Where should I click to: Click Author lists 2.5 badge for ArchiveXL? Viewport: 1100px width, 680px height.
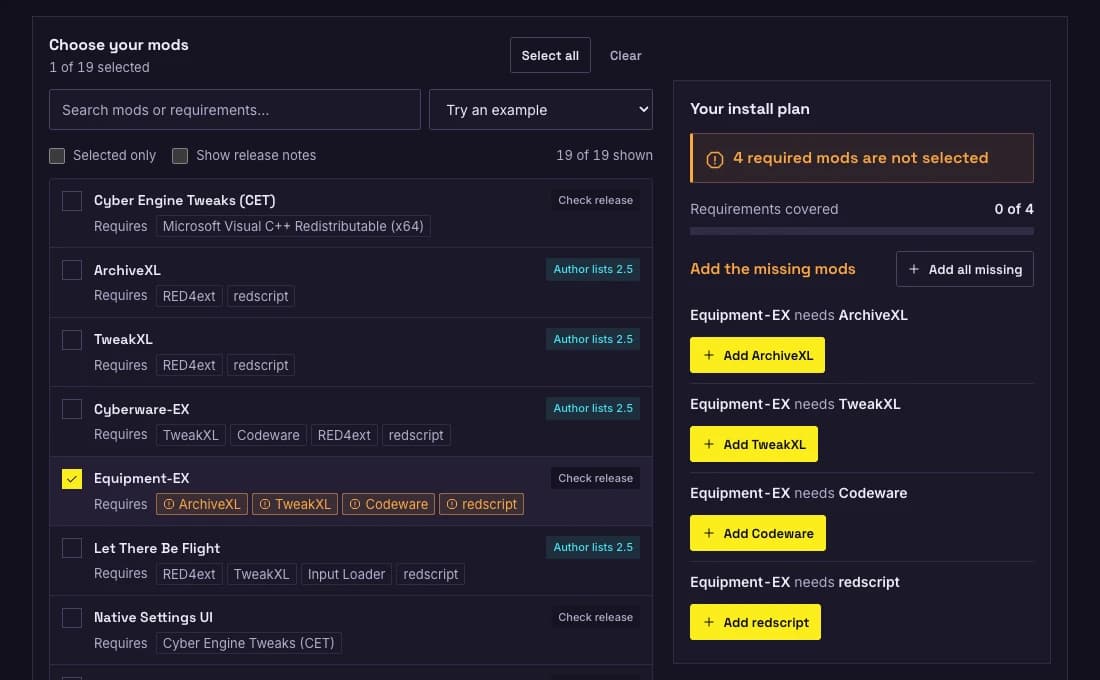point(593,269)
